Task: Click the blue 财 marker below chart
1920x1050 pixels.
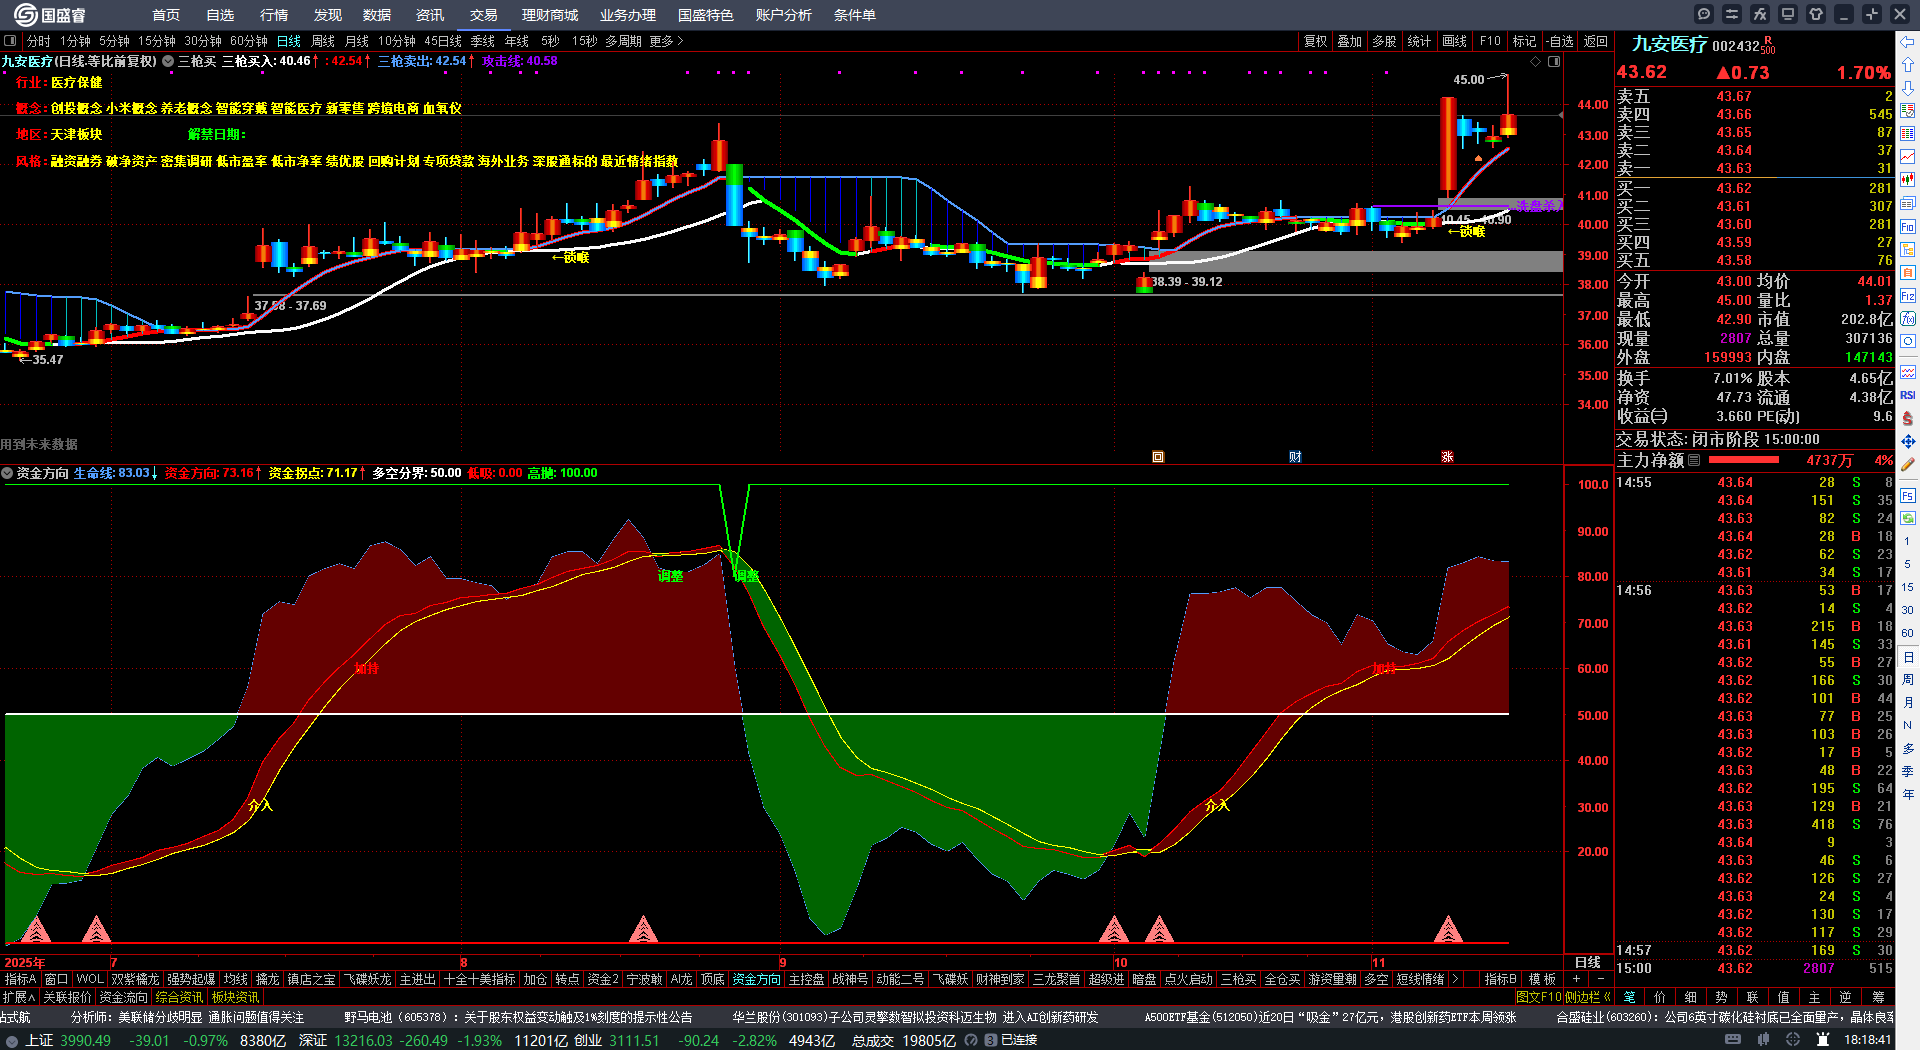Action: coord(1295,457)
